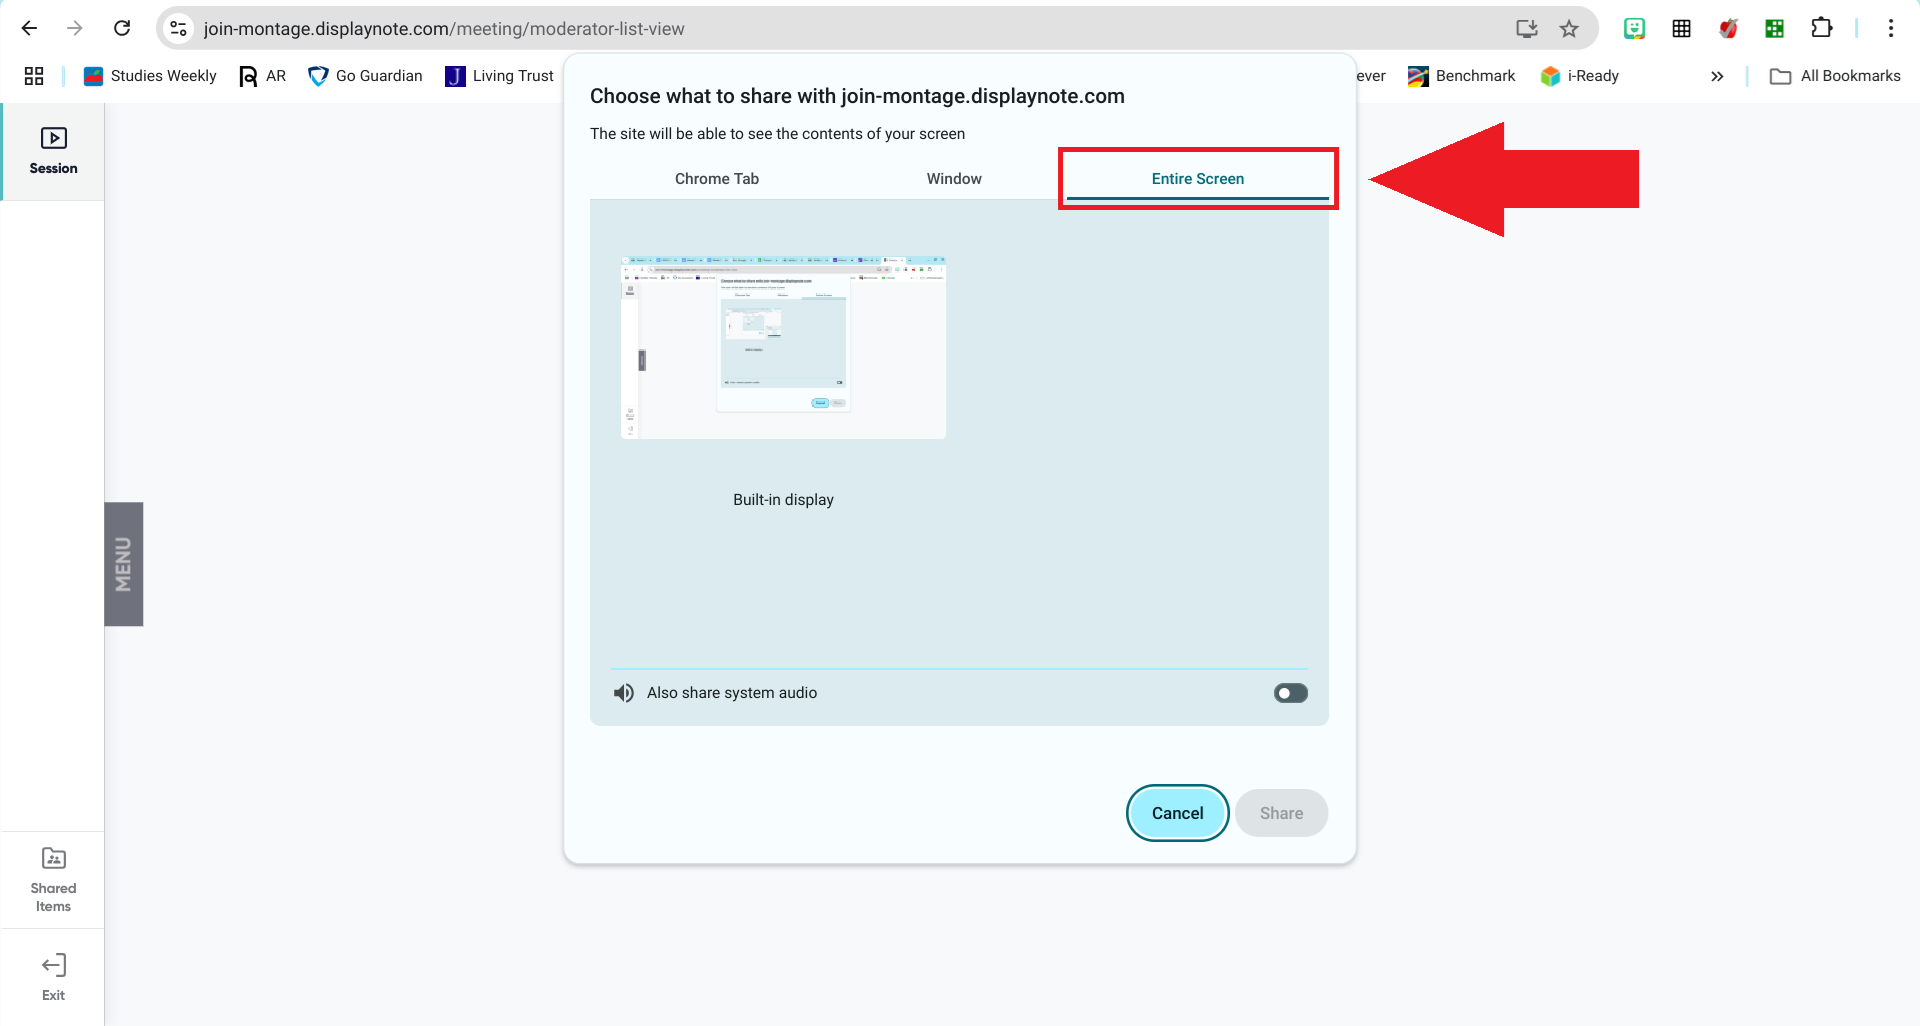Select the Built-in display thumbnail
Image resolution: width=1920 pixels, height=1026 pixels.
click(x=783, y=348)
